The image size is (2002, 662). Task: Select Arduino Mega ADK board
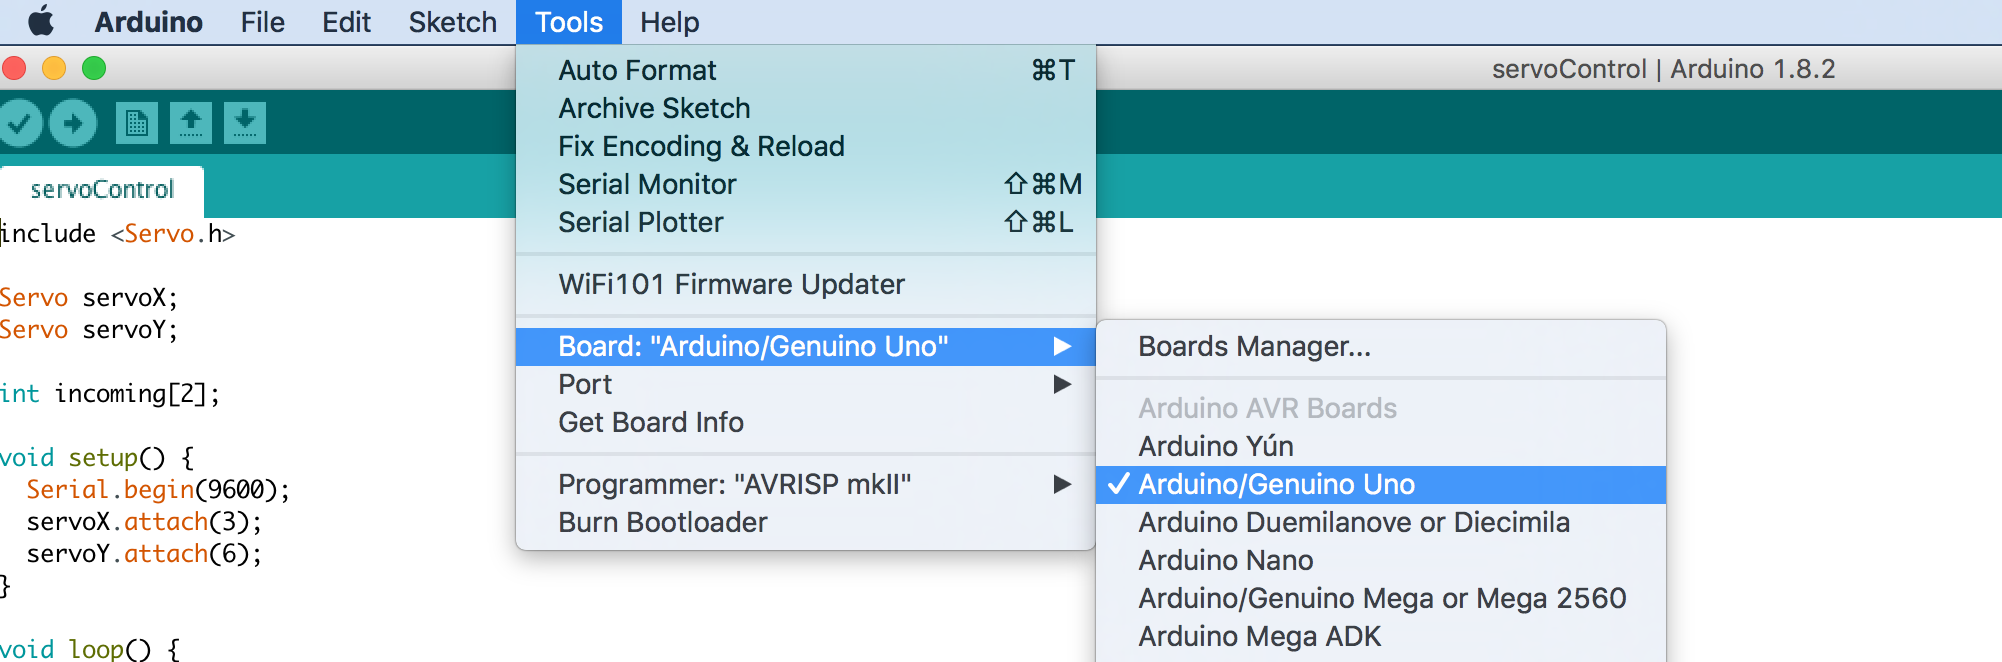(1259, 637)
